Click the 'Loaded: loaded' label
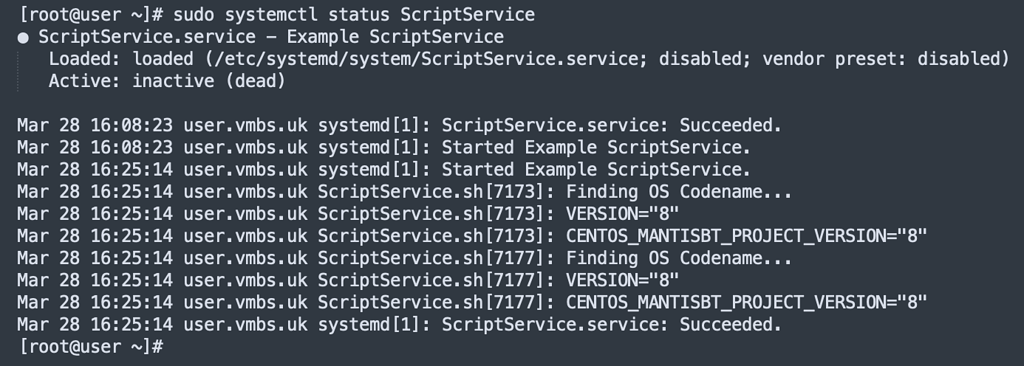Screen dimensions: 1024x366 (121, 59)
